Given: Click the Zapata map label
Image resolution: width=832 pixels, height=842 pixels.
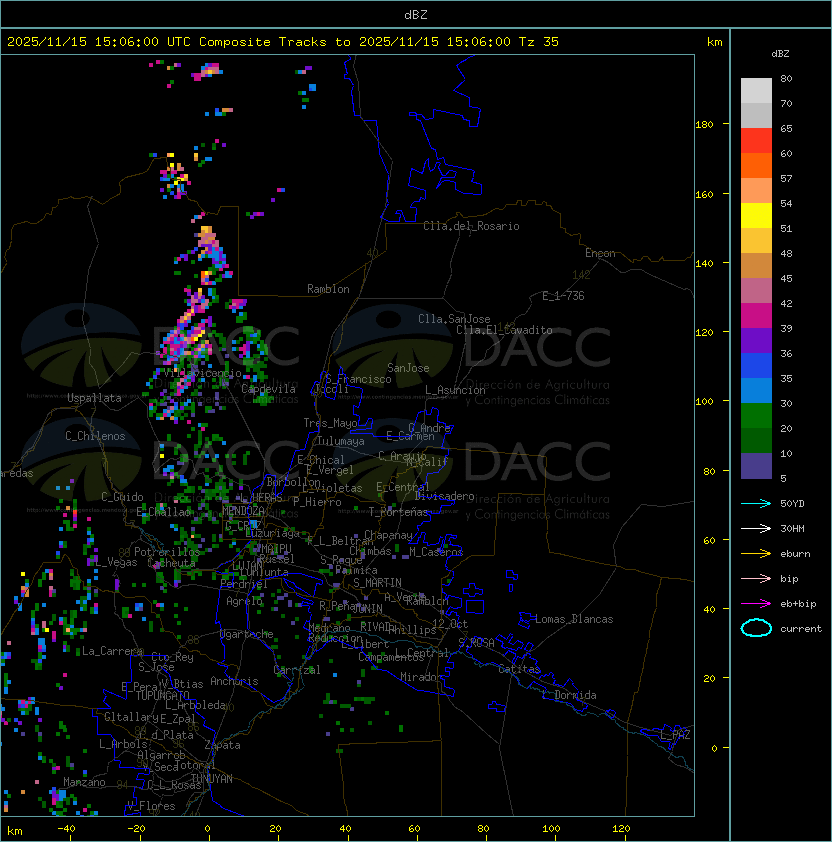Looking at the screenshot, I should point(222,745).
